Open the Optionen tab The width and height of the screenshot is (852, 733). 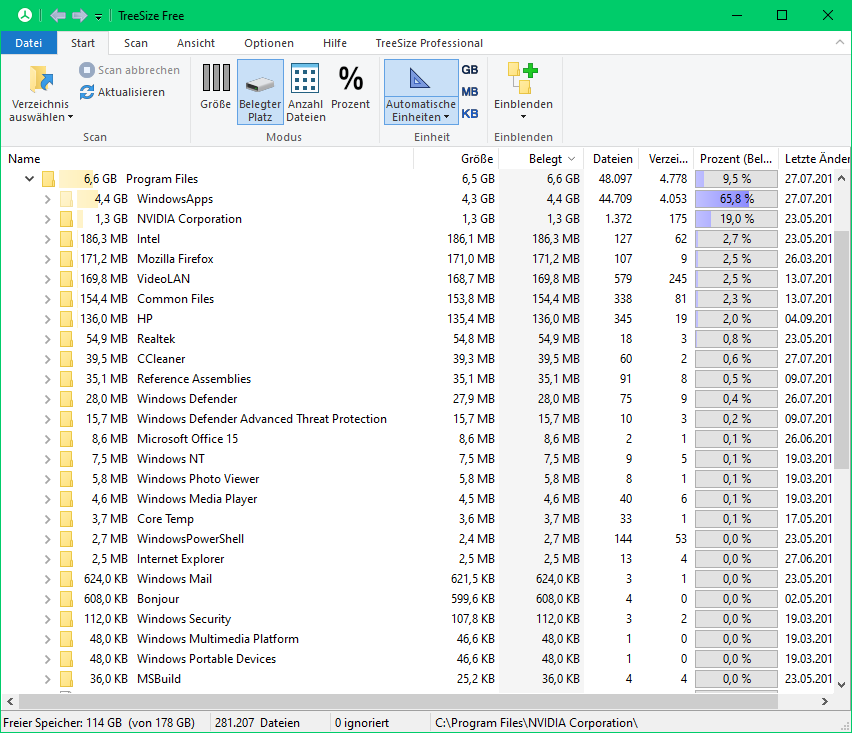click(x=269, y=43)
